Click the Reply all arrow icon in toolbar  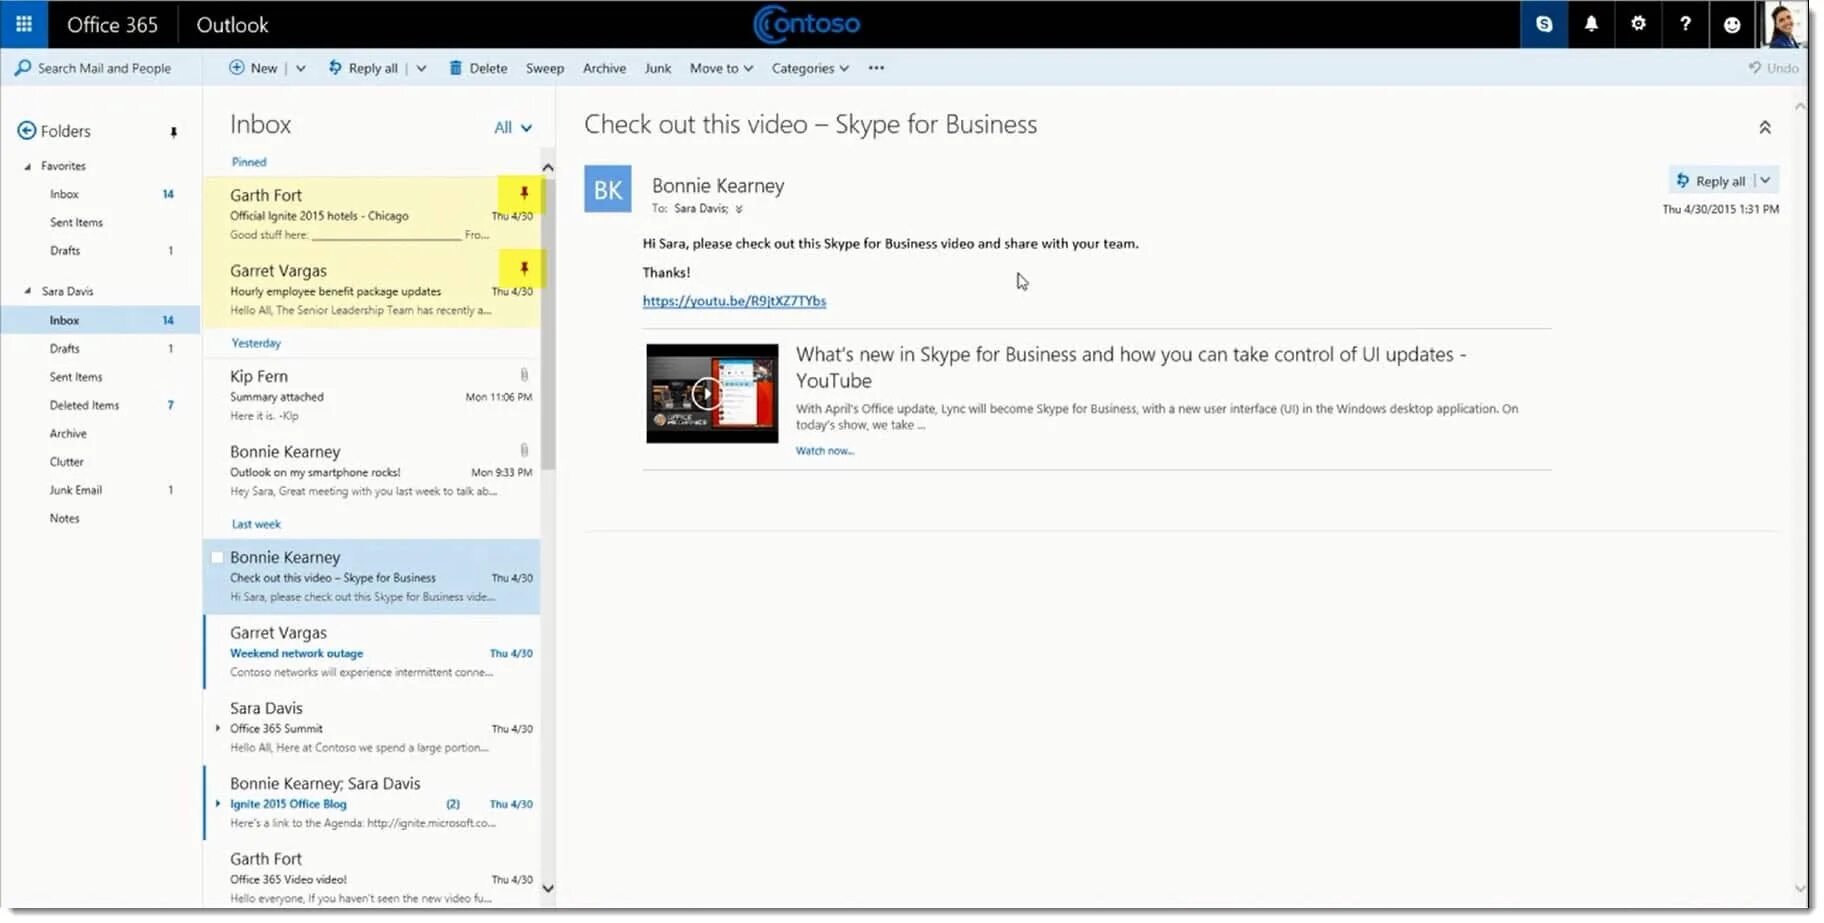(335, 68)
